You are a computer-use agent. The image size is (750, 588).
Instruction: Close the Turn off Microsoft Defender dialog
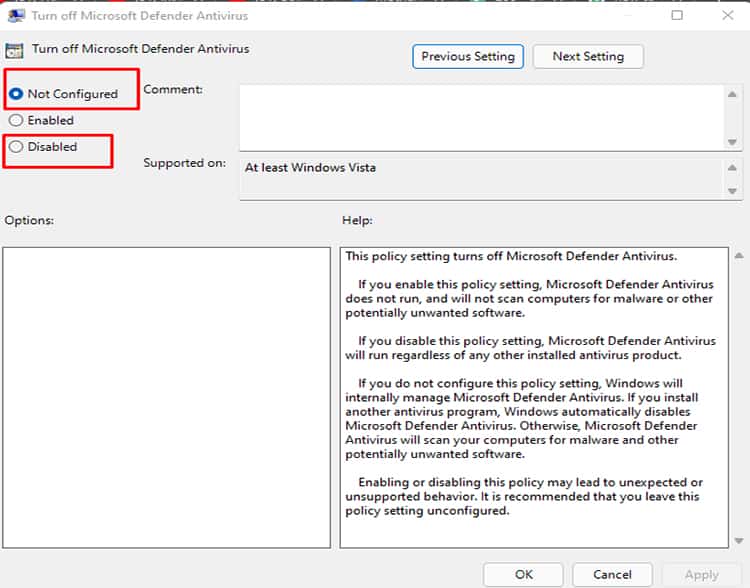[x=728, y=15]
